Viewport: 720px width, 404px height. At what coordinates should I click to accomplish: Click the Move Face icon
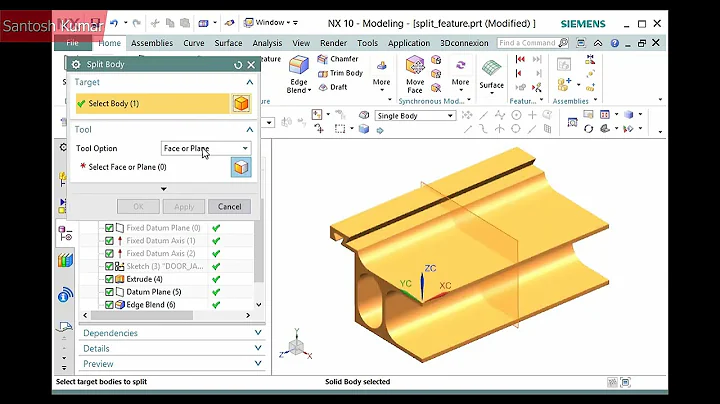pos(415,66)
